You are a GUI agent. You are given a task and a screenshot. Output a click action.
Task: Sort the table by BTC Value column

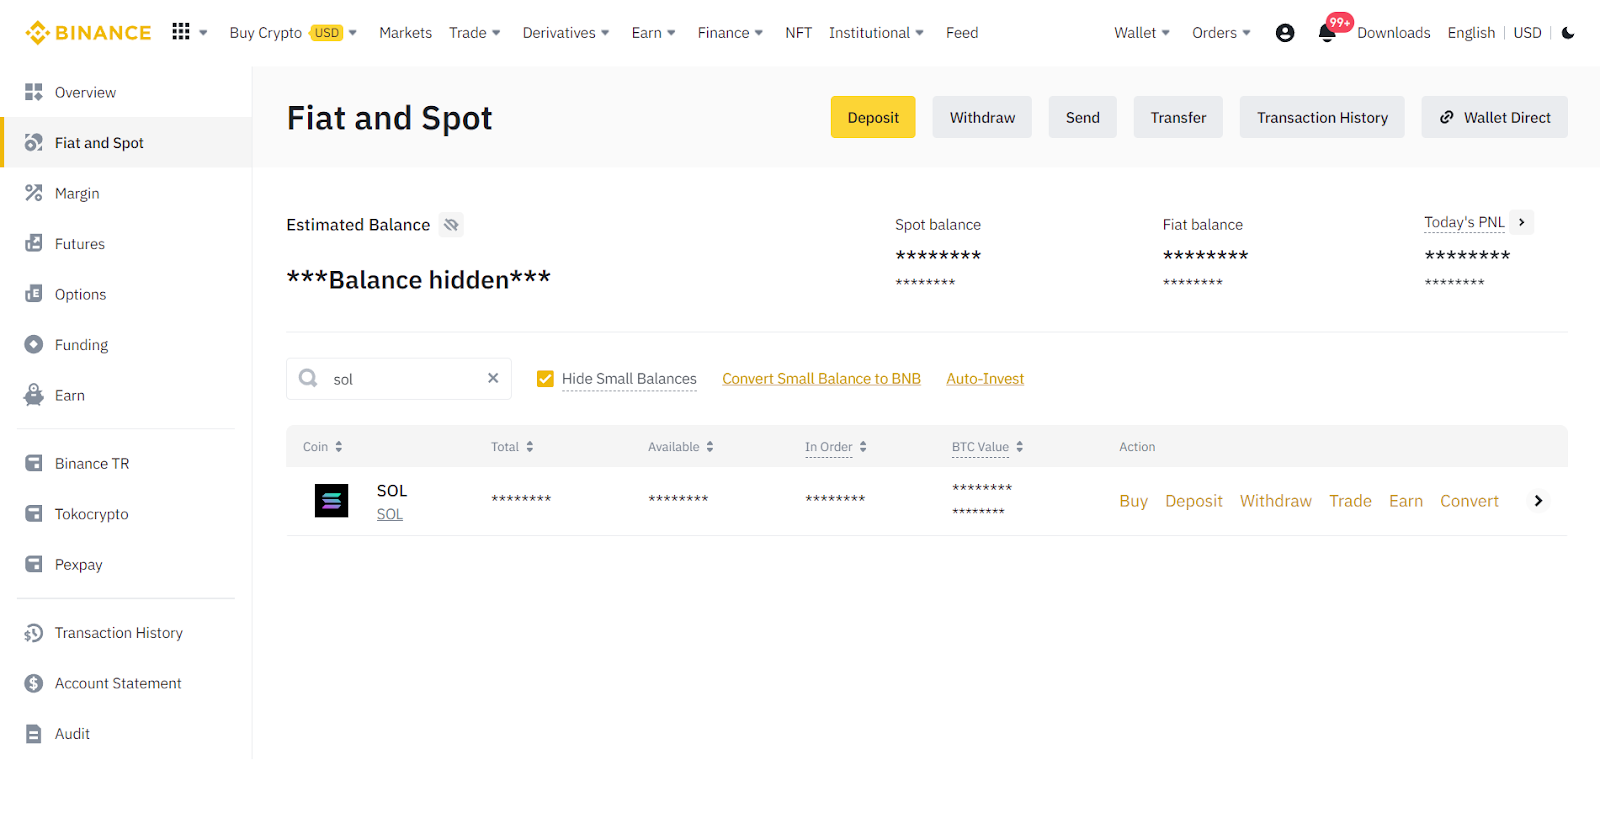(x=988, y=447)
